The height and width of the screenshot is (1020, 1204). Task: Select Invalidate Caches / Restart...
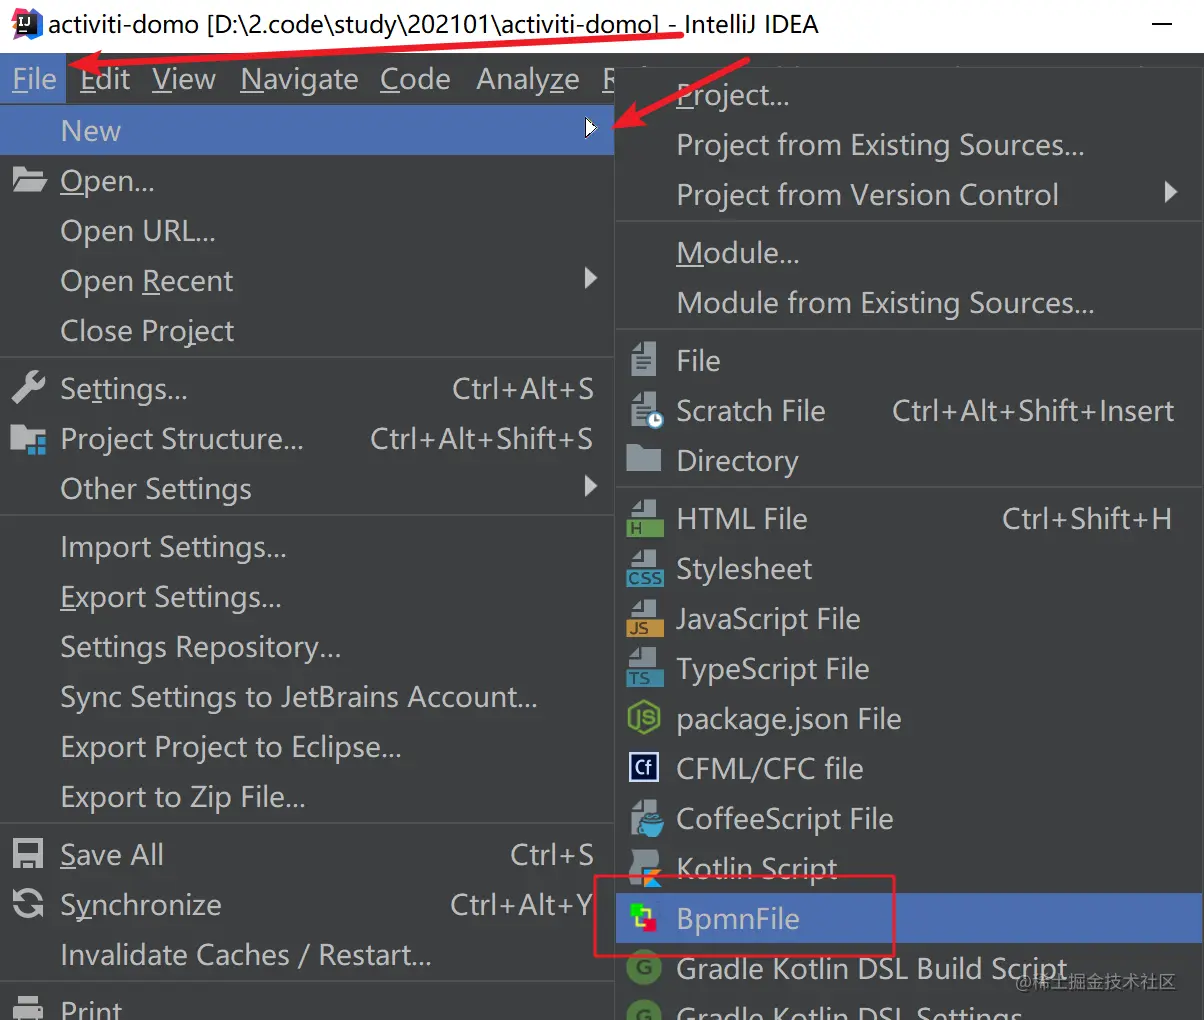point(307,955)
